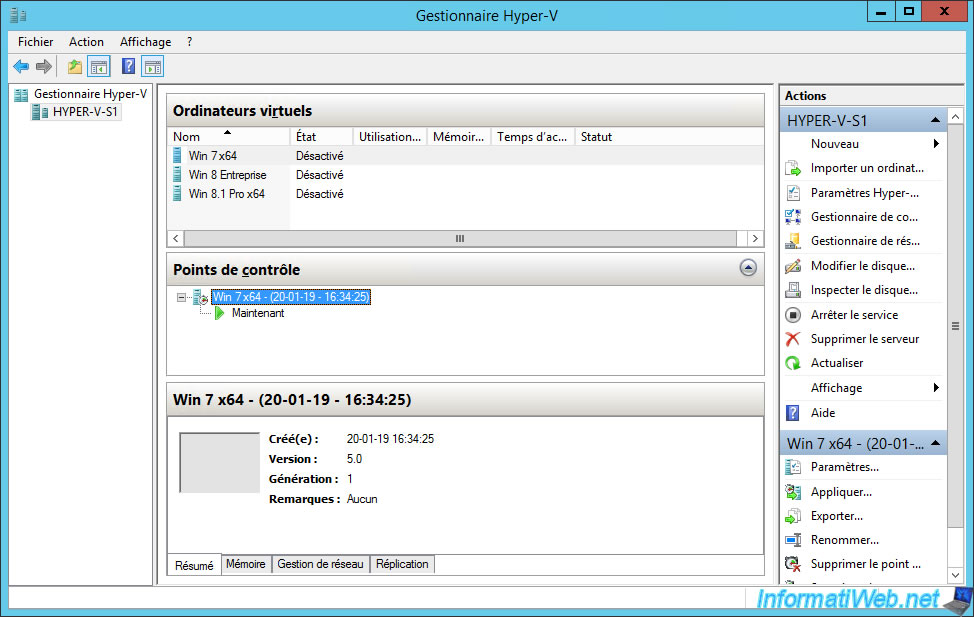Image resolution: width=974 pixels, height=617 pixels.
Task: Collapse the Win 7 x64 actions group
Action: point(935,443)
